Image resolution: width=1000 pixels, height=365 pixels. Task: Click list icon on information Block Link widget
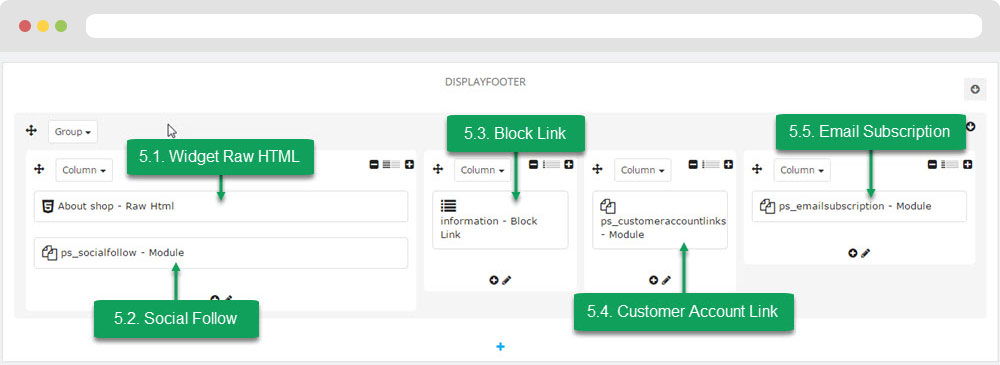tap(449, 206)
